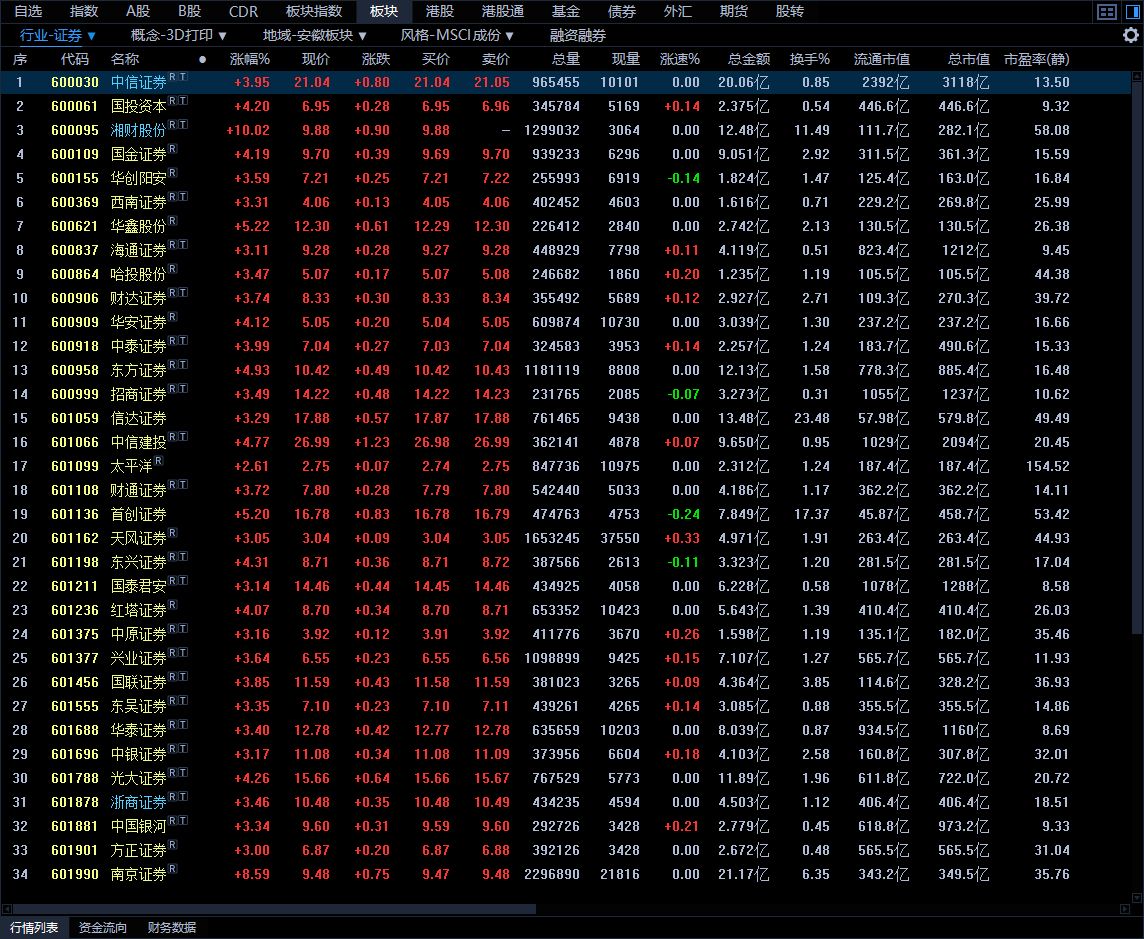
Task: Switch to the multi-window grid layout icon
Action: 1107,12
